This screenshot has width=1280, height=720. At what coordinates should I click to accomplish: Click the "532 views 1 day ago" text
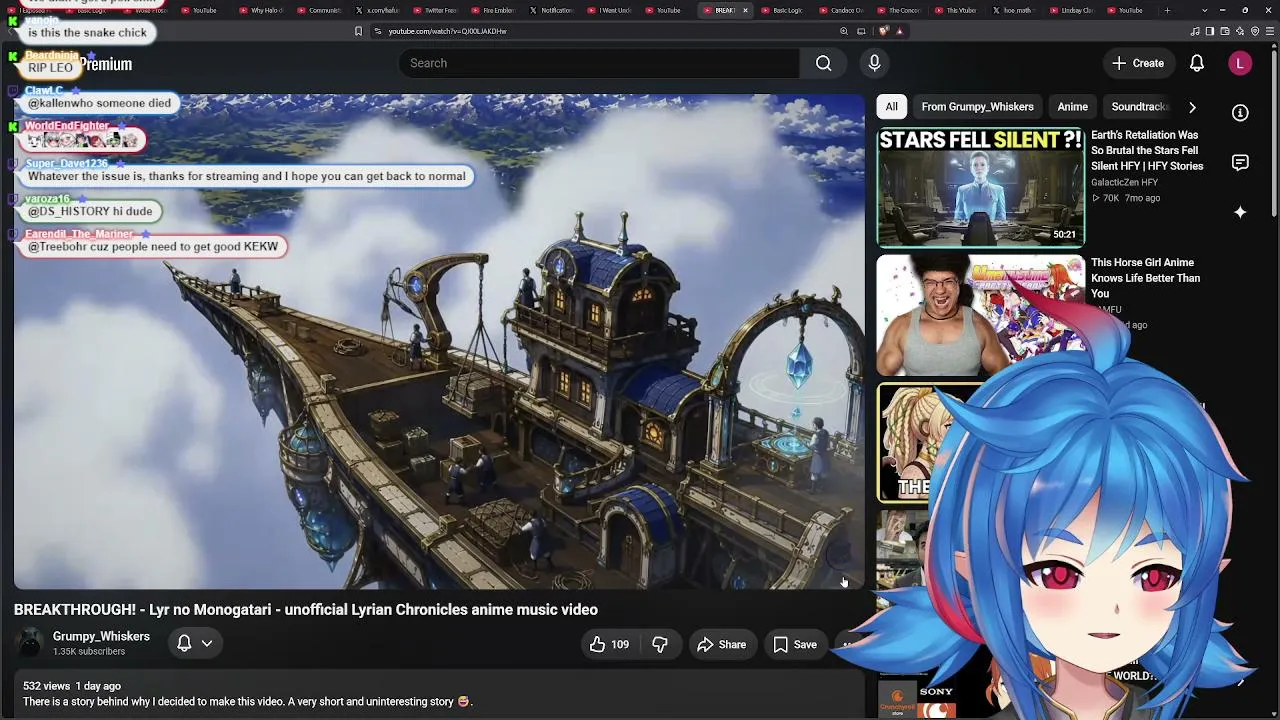[72, 686]
